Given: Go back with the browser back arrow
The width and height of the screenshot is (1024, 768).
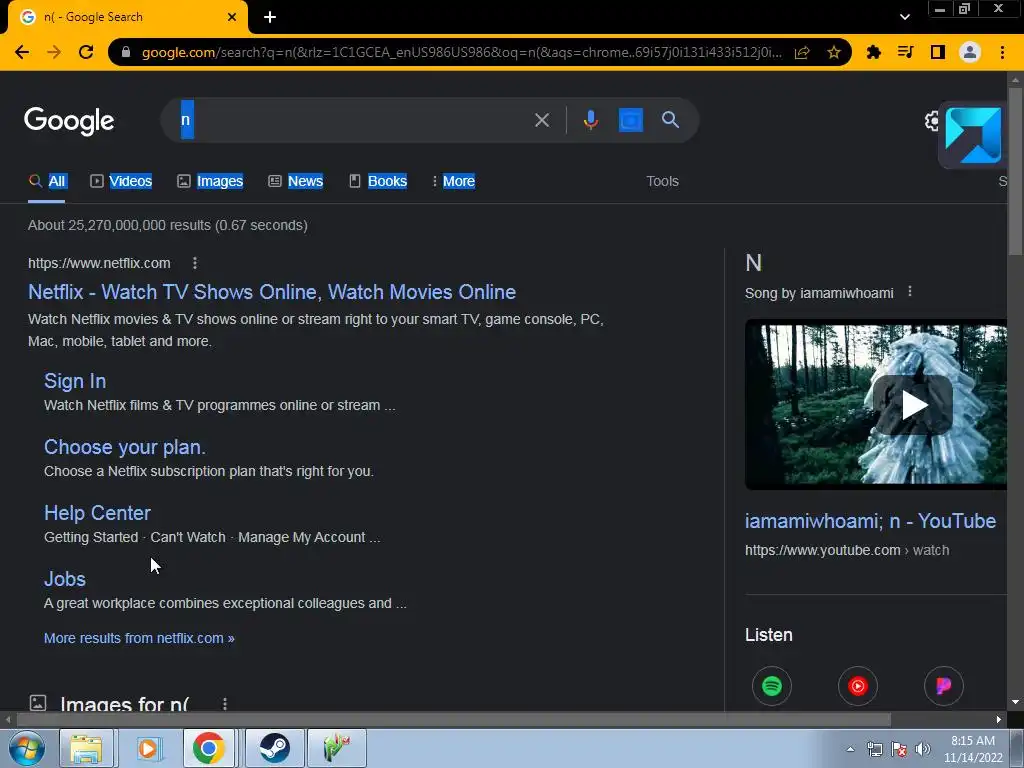Looking at the screenshot, I should [x=22, y=52].
